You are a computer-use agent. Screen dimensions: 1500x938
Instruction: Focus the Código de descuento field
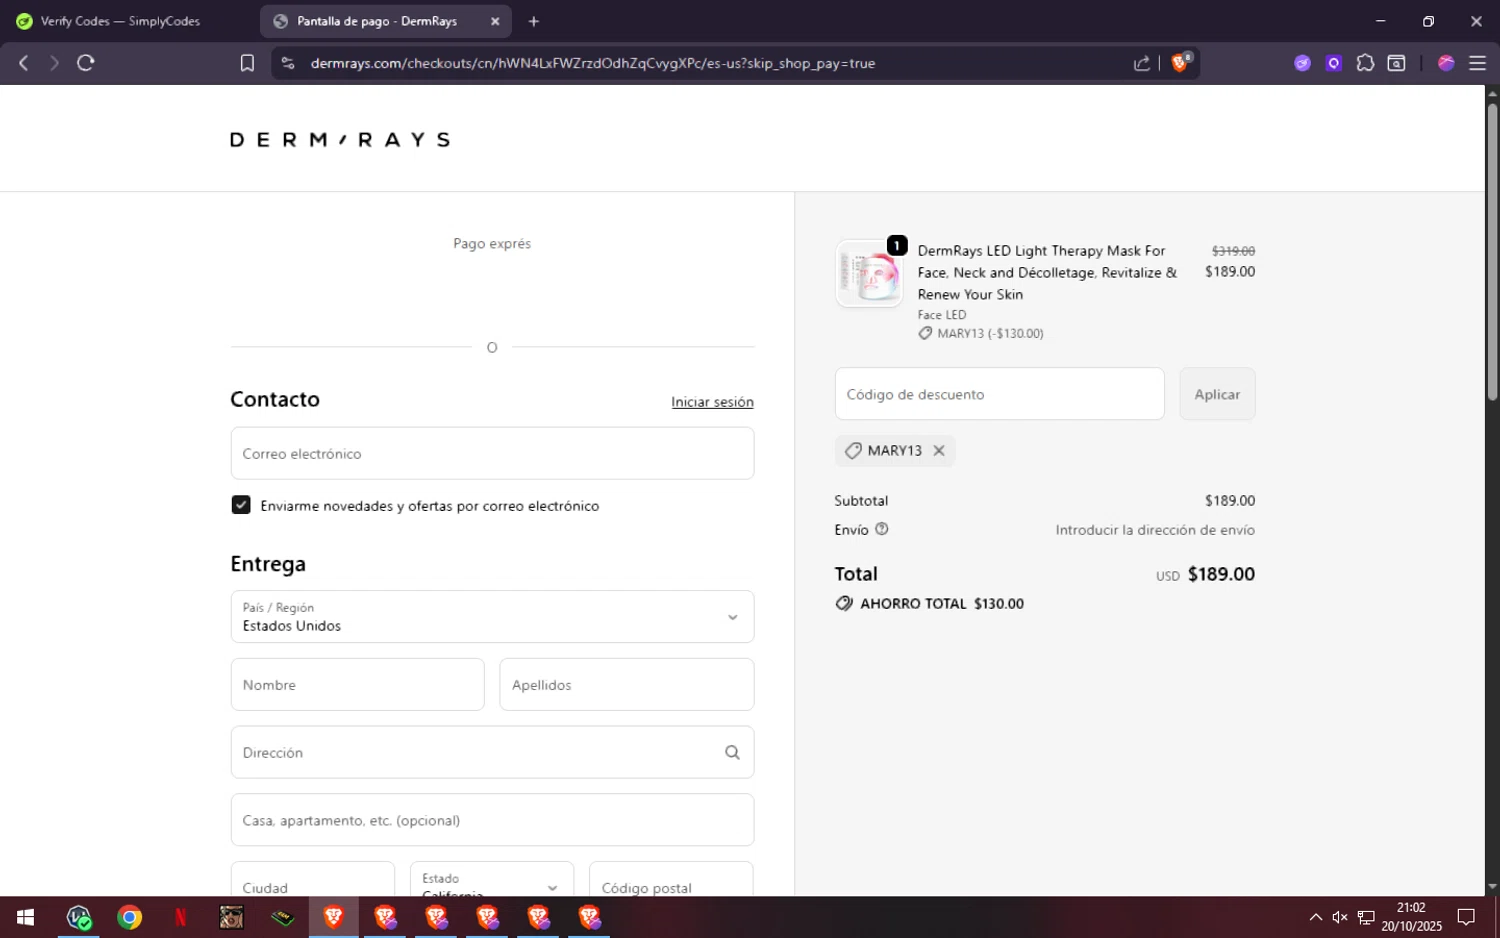(1000, 394)
